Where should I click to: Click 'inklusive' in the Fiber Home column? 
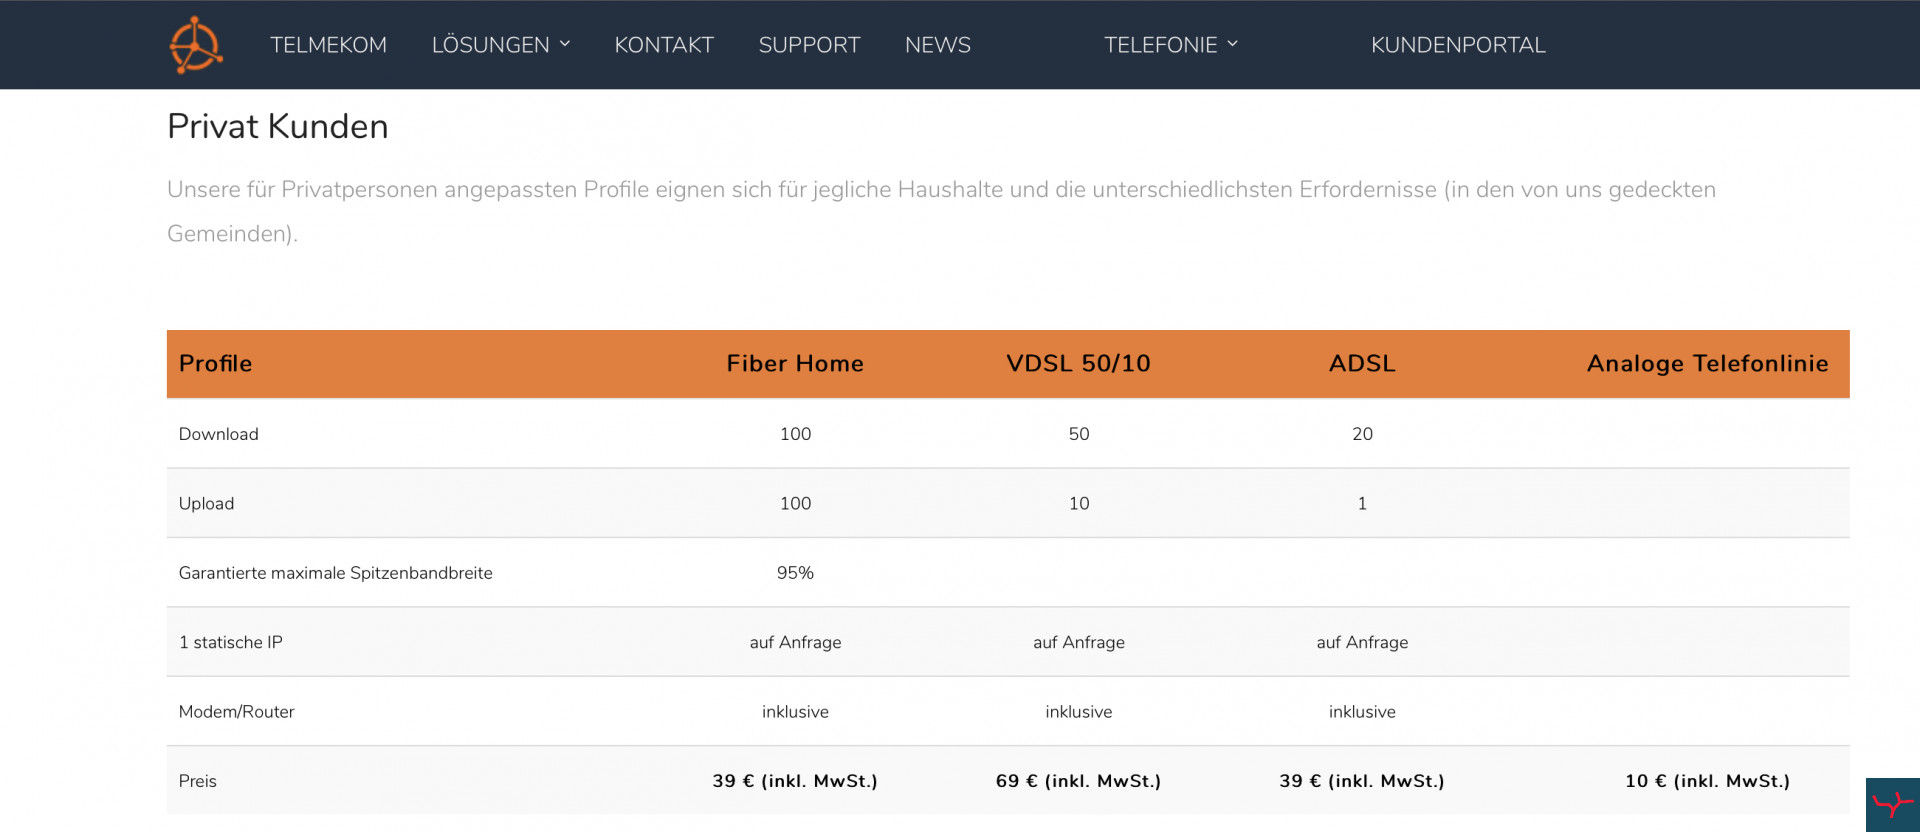(x=795, y=712)
